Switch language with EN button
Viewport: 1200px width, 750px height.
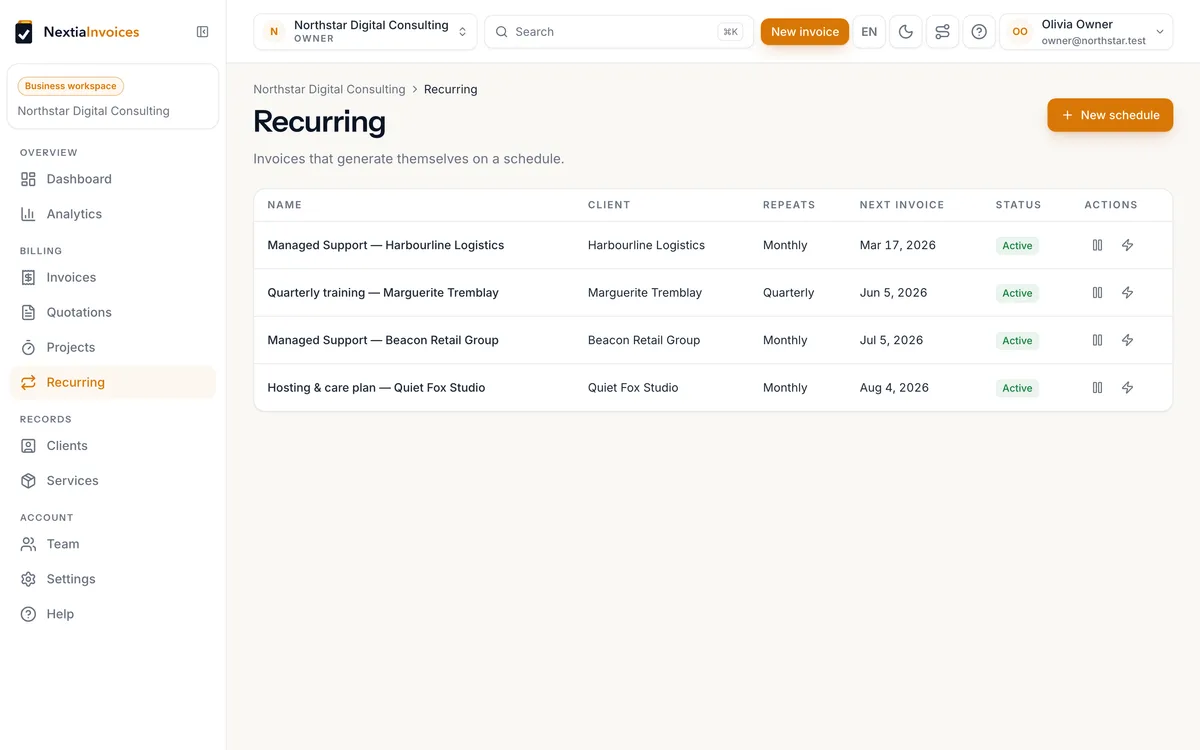(x=869, y=32)
